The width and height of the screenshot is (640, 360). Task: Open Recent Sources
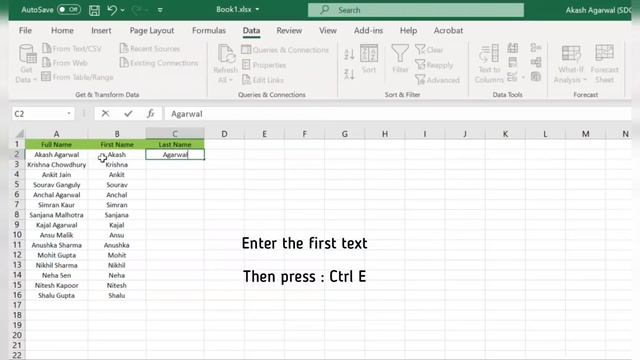click(x=149, y=49)
